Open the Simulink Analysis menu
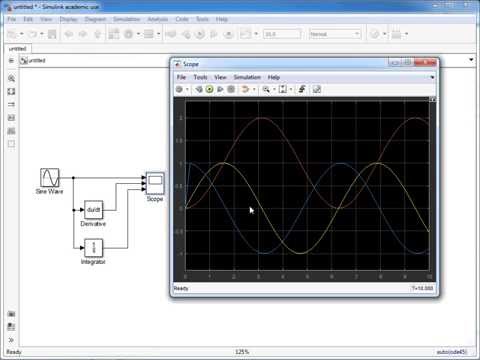 point(158,19)
